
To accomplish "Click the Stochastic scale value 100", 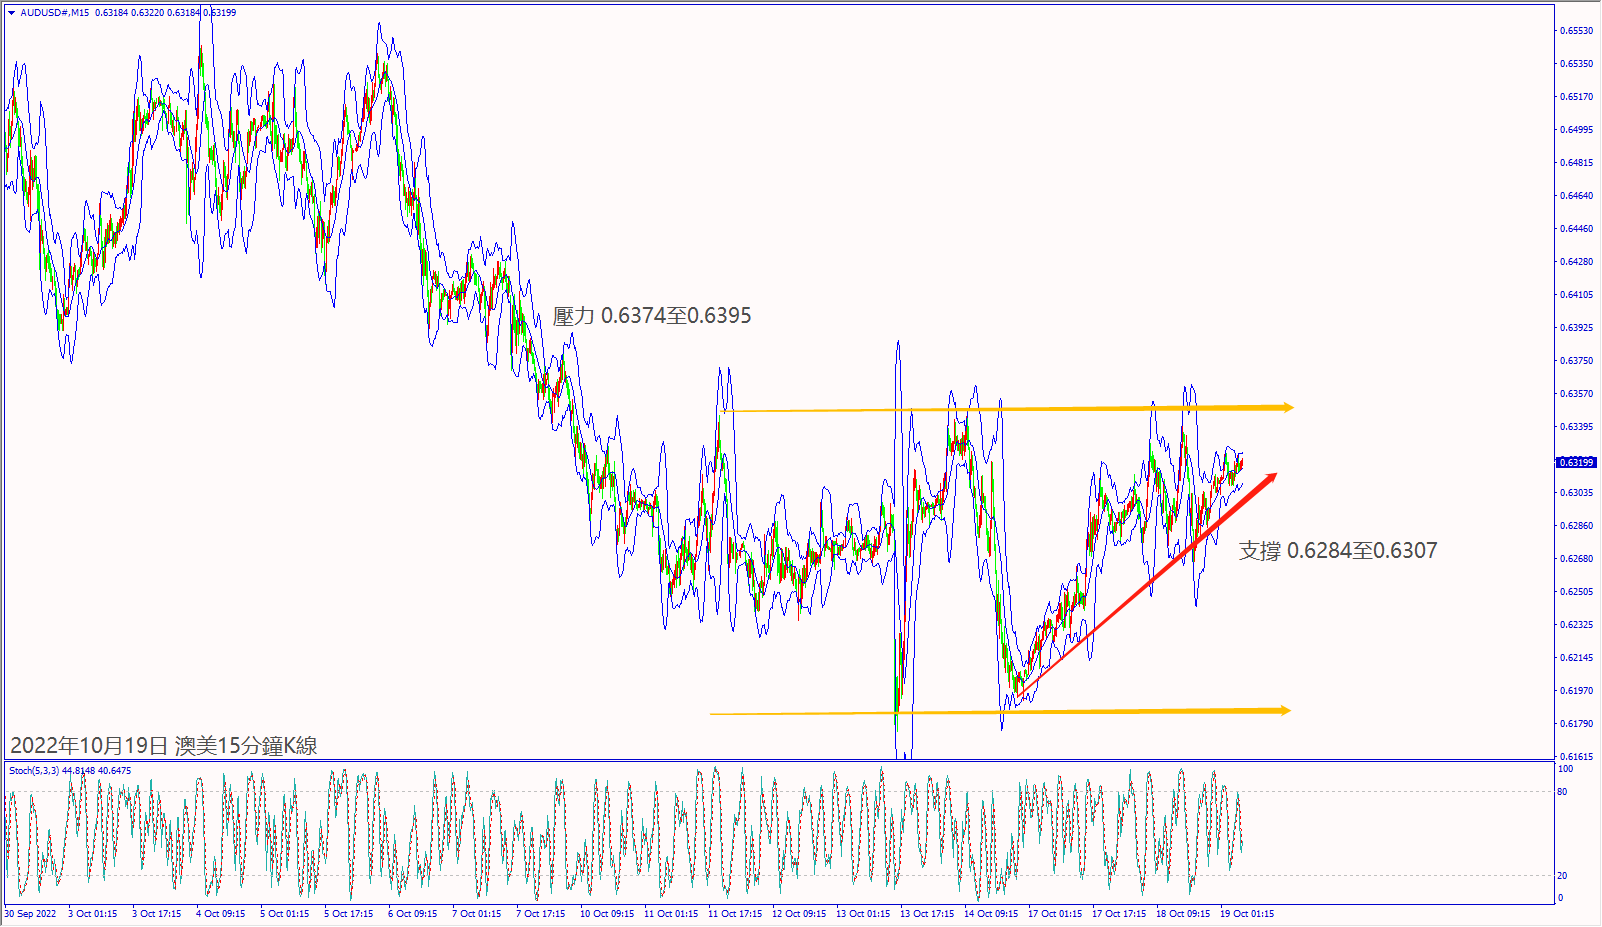I will click(1566, 769).
